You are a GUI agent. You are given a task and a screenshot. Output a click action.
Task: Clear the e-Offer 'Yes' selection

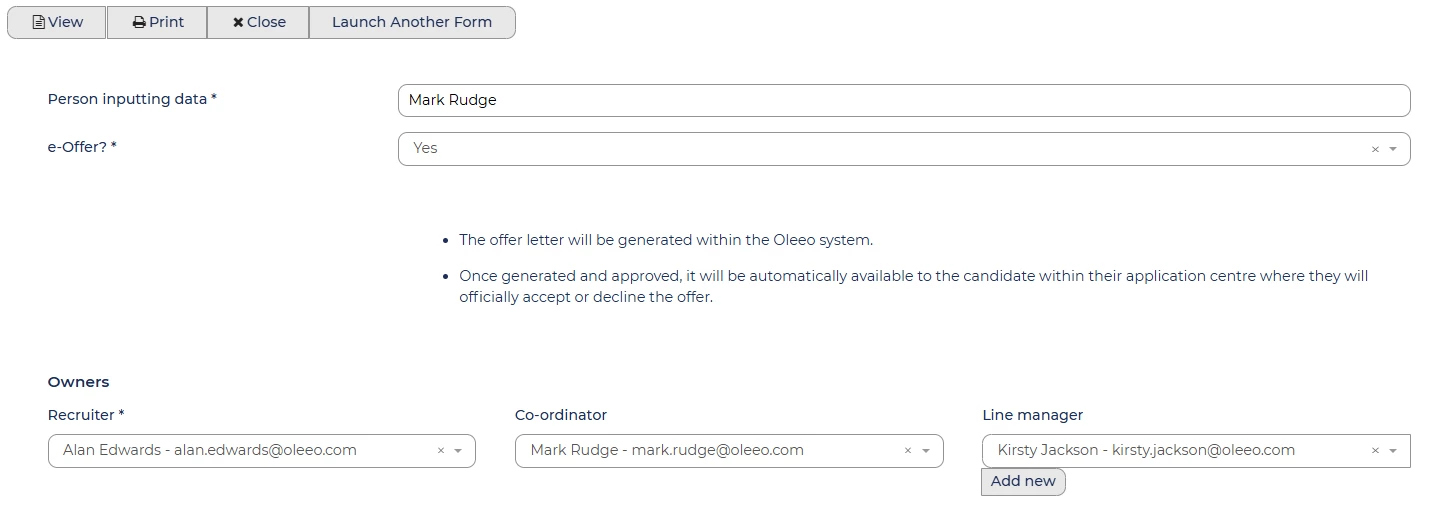[x=1375, y=149]
